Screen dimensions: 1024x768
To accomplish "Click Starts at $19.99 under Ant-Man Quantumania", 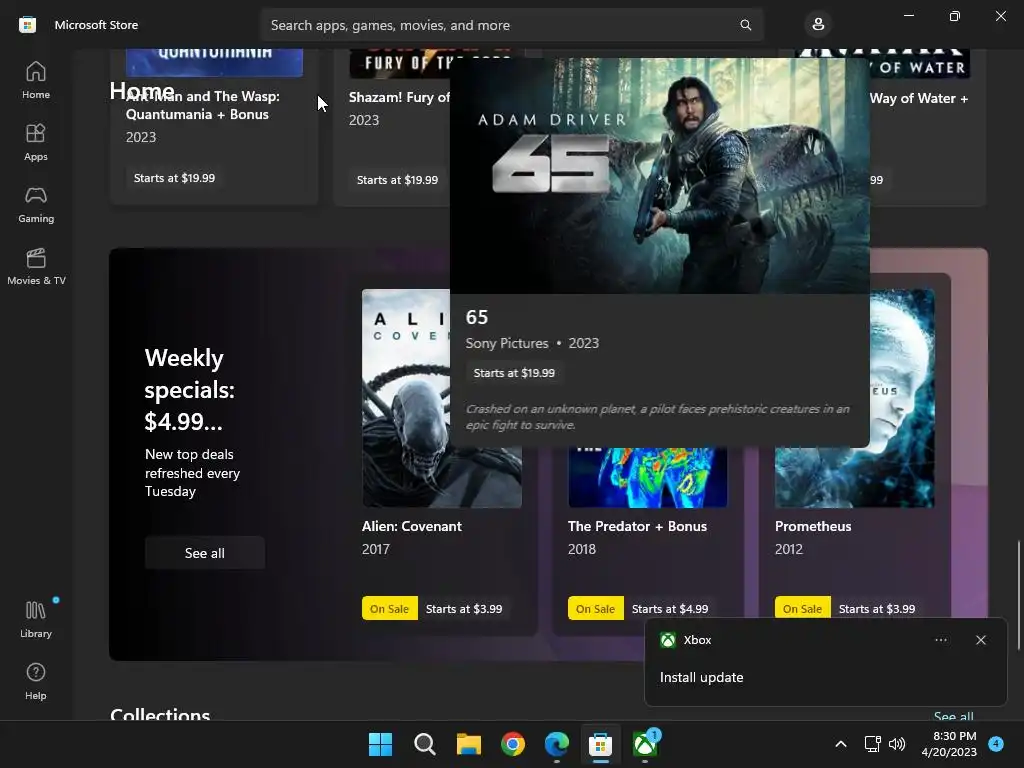I will click(174, 178).
